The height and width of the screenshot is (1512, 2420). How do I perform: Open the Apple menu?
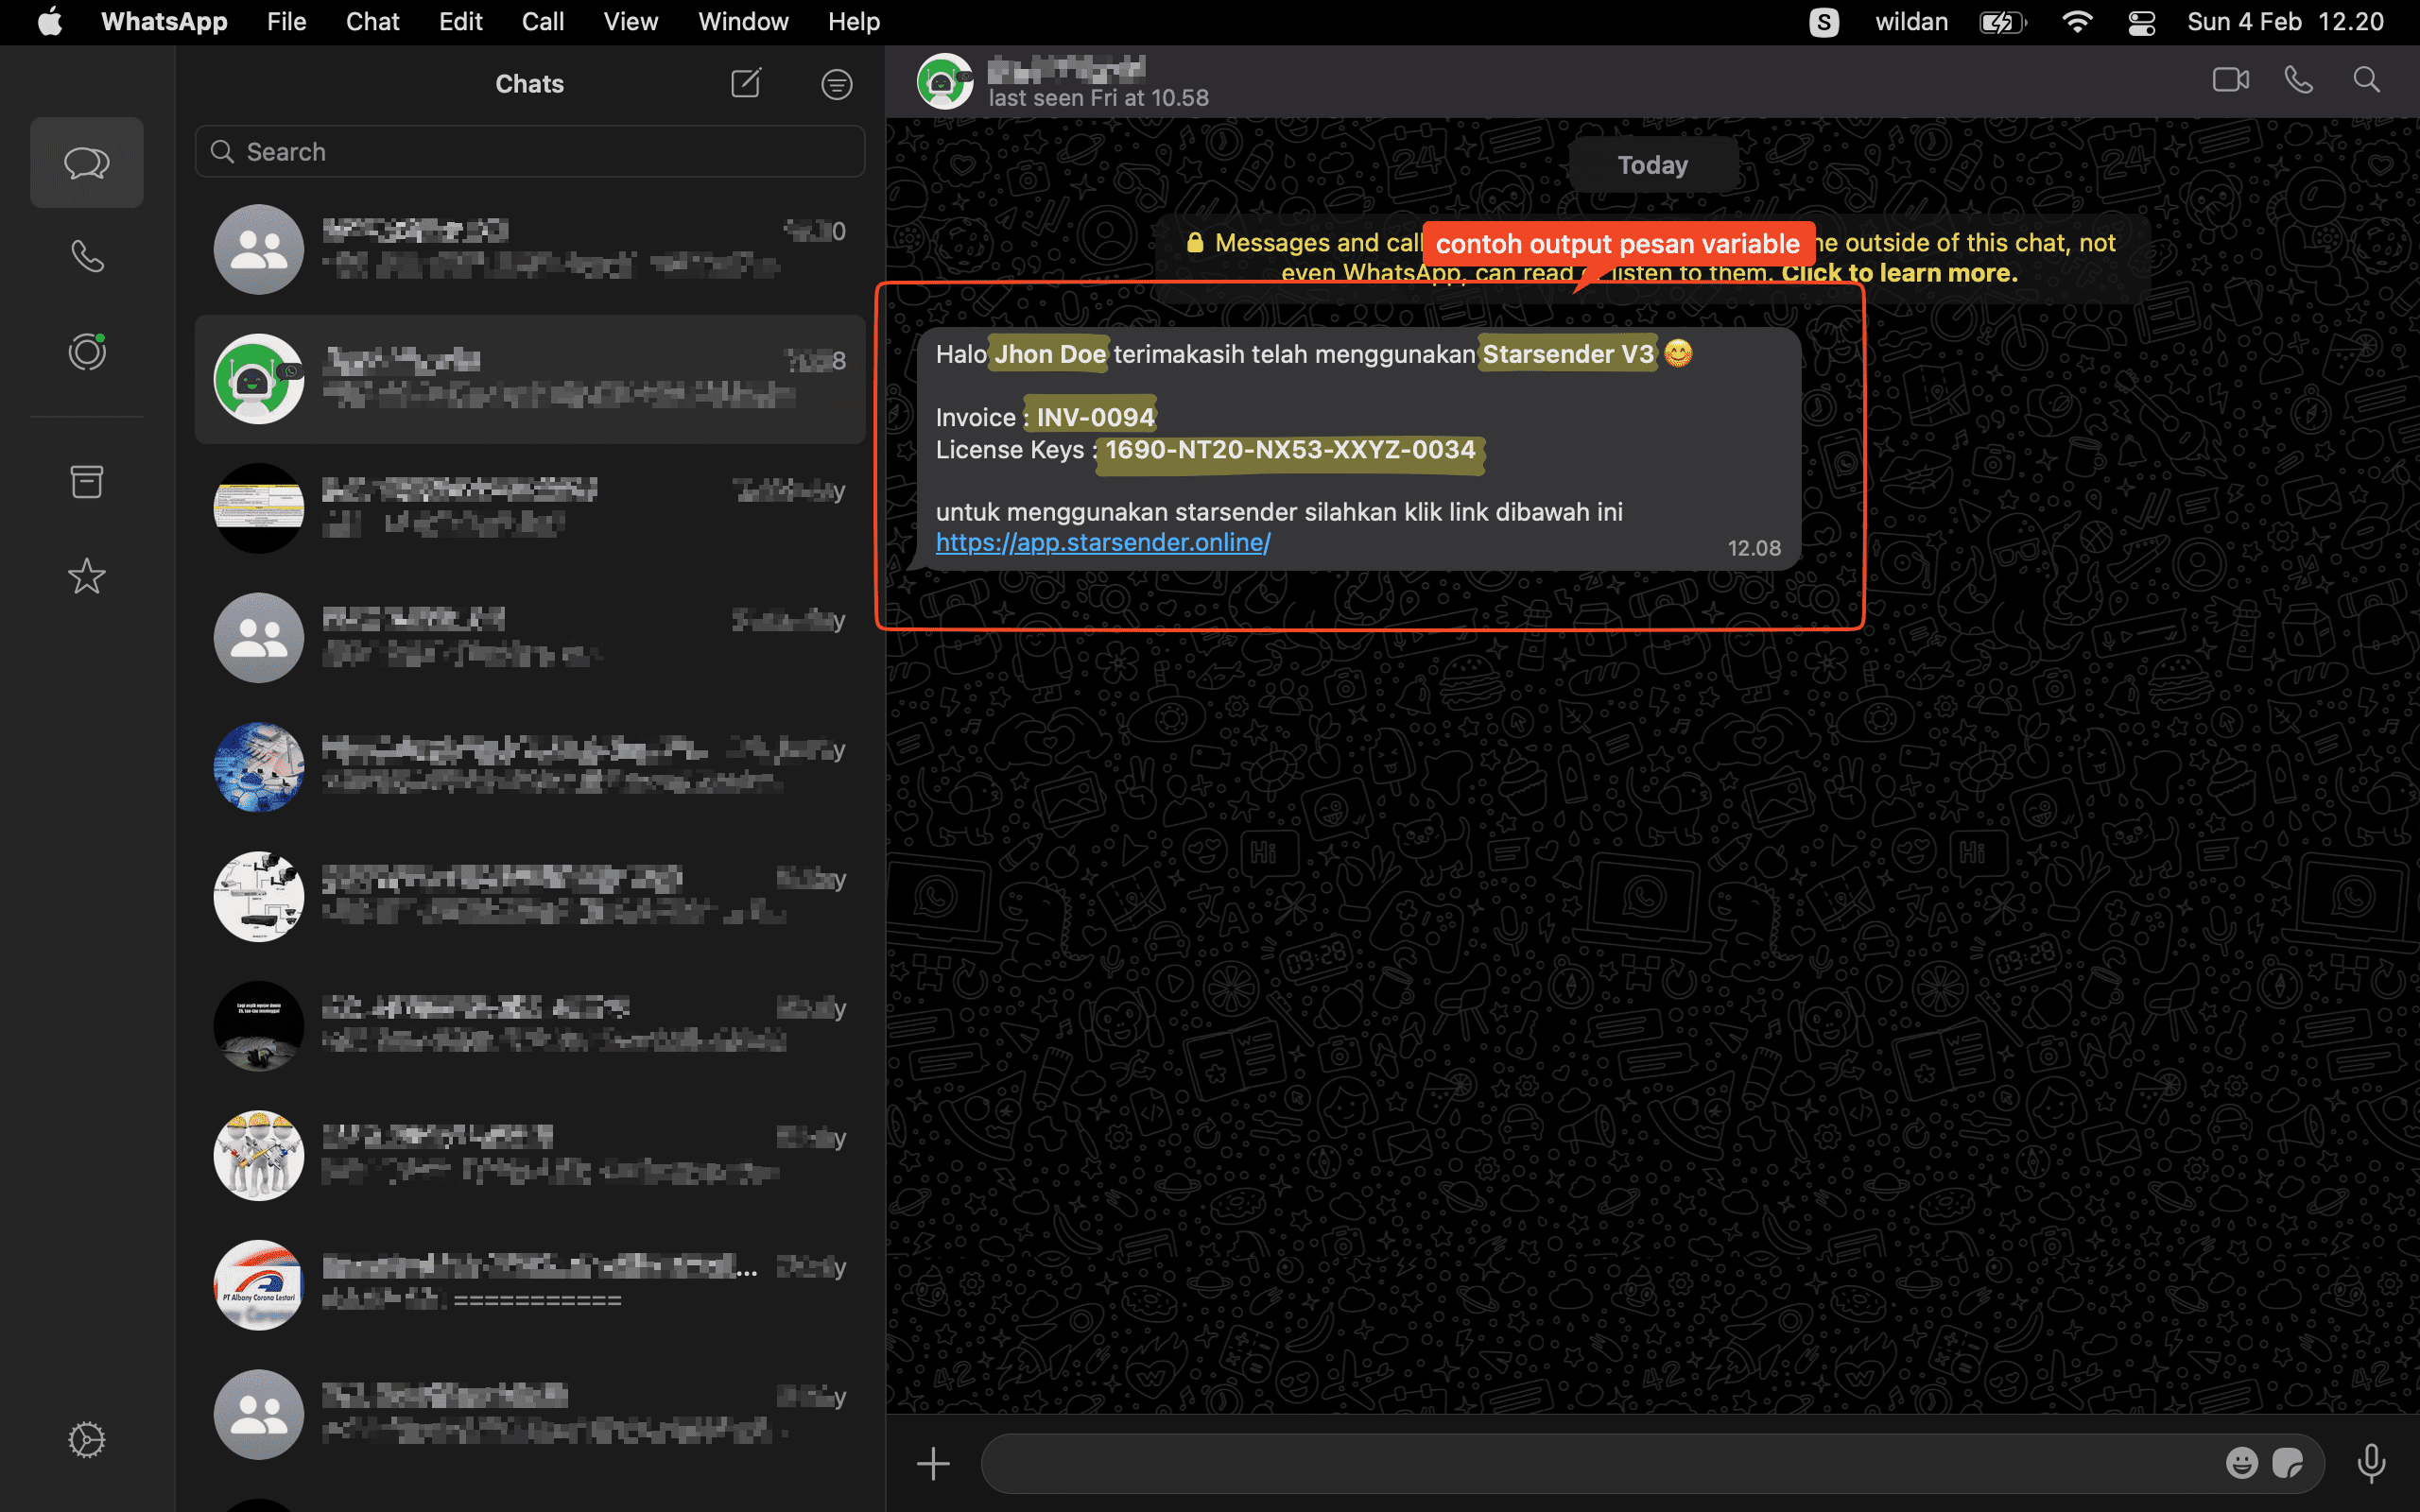[50, 21]
